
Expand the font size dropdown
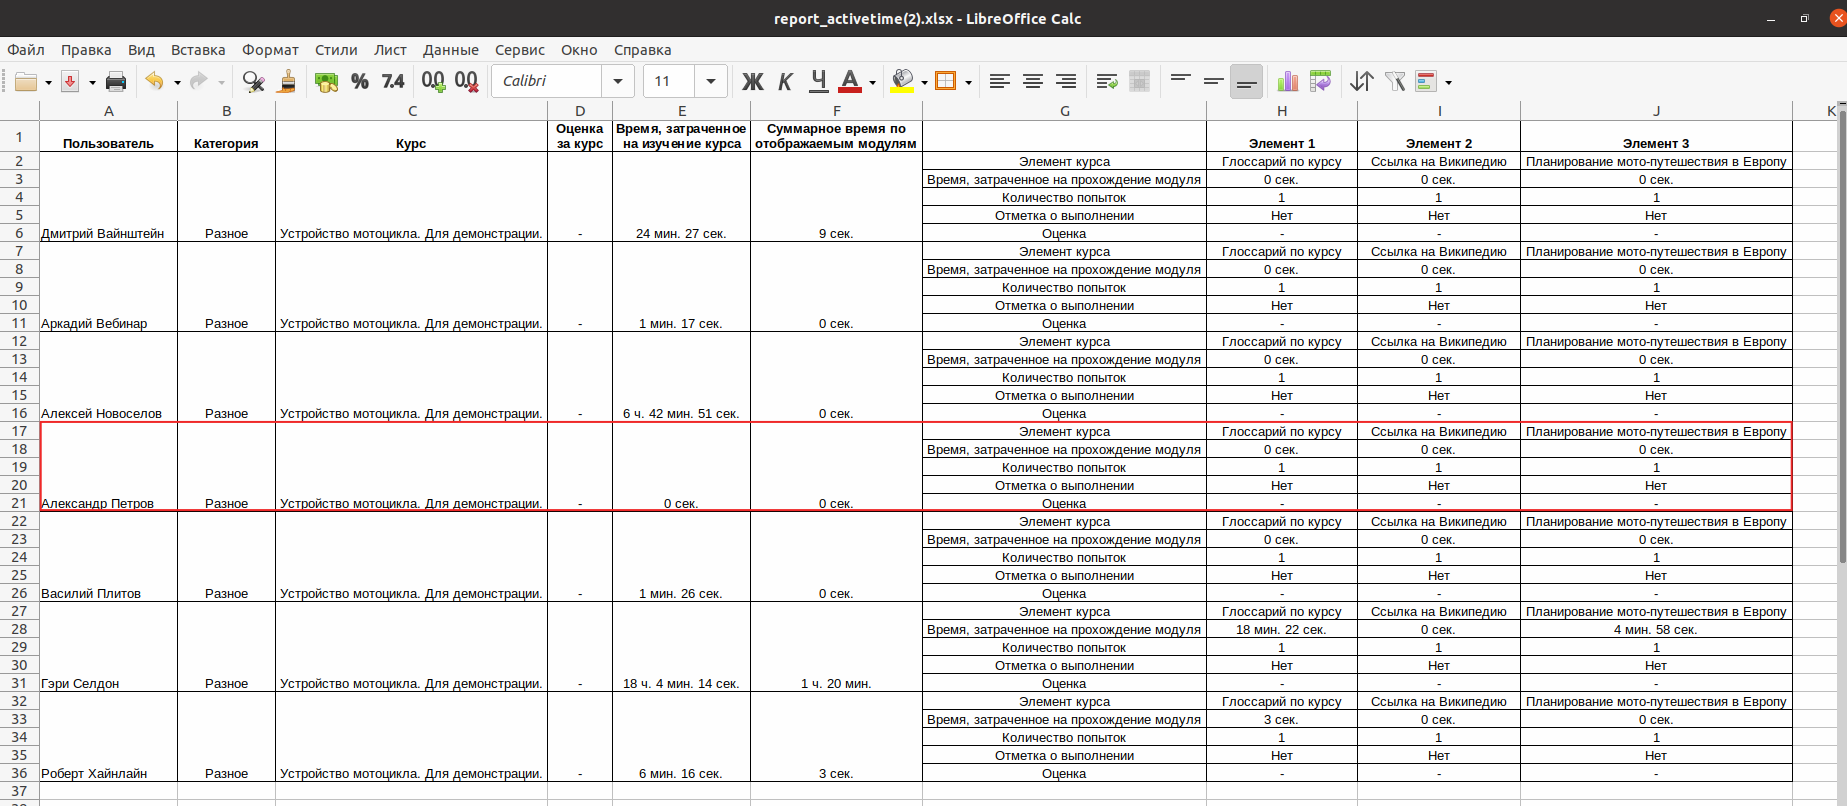coord(710,81)
